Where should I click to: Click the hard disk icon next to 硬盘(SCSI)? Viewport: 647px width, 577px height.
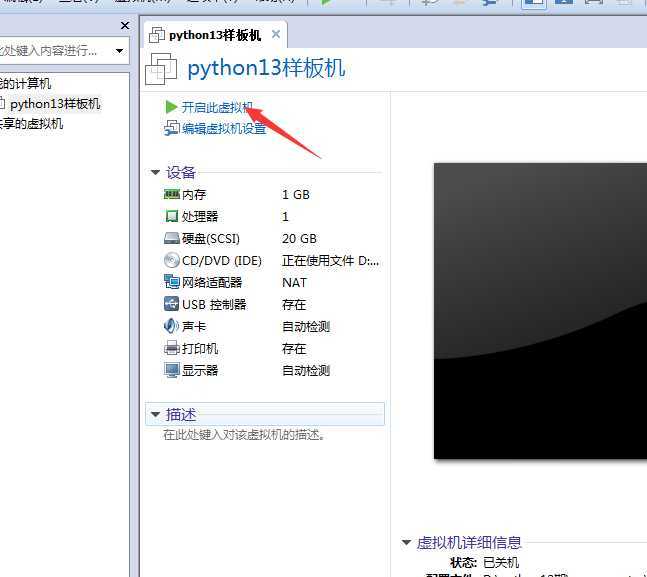coord(172,238)
